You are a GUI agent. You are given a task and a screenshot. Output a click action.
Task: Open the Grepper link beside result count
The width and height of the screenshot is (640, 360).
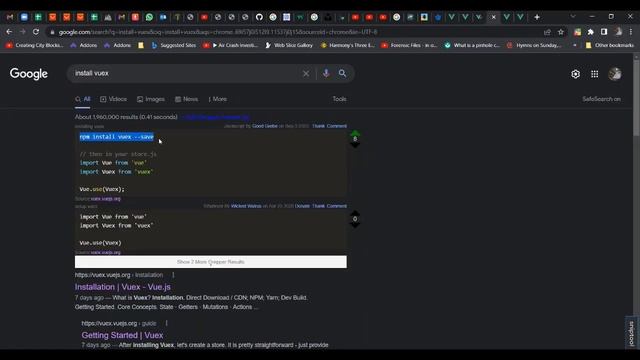tap(216, 117)
